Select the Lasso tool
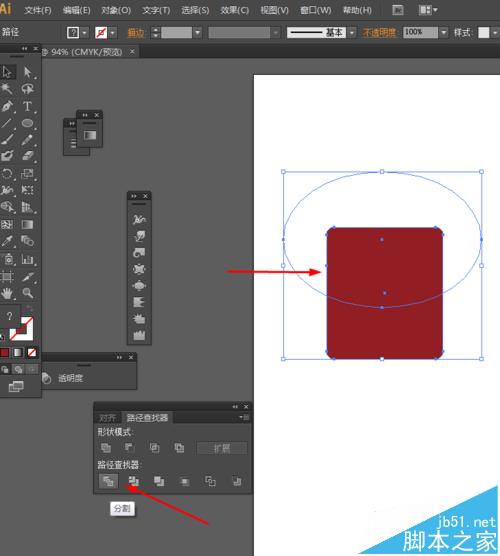This screenshot has height=556, width=500. coord(27,89)
